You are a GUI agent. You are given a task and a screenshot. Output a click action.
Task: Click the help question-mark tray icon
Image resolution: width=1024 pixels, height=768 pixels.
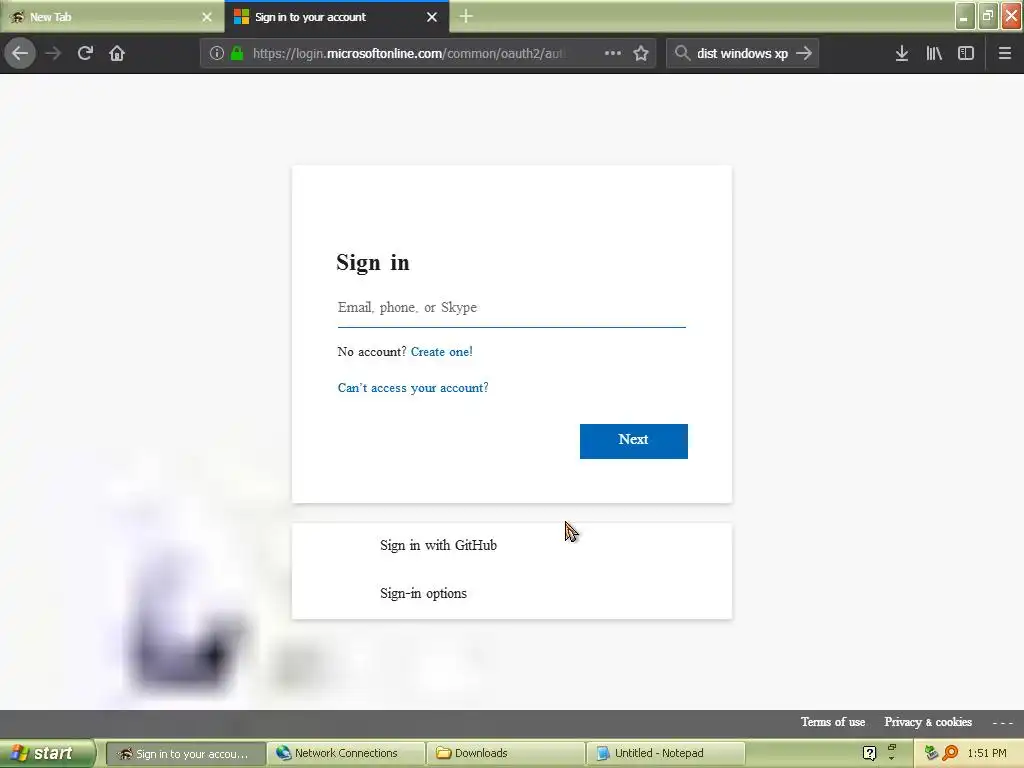coord(869,753)
